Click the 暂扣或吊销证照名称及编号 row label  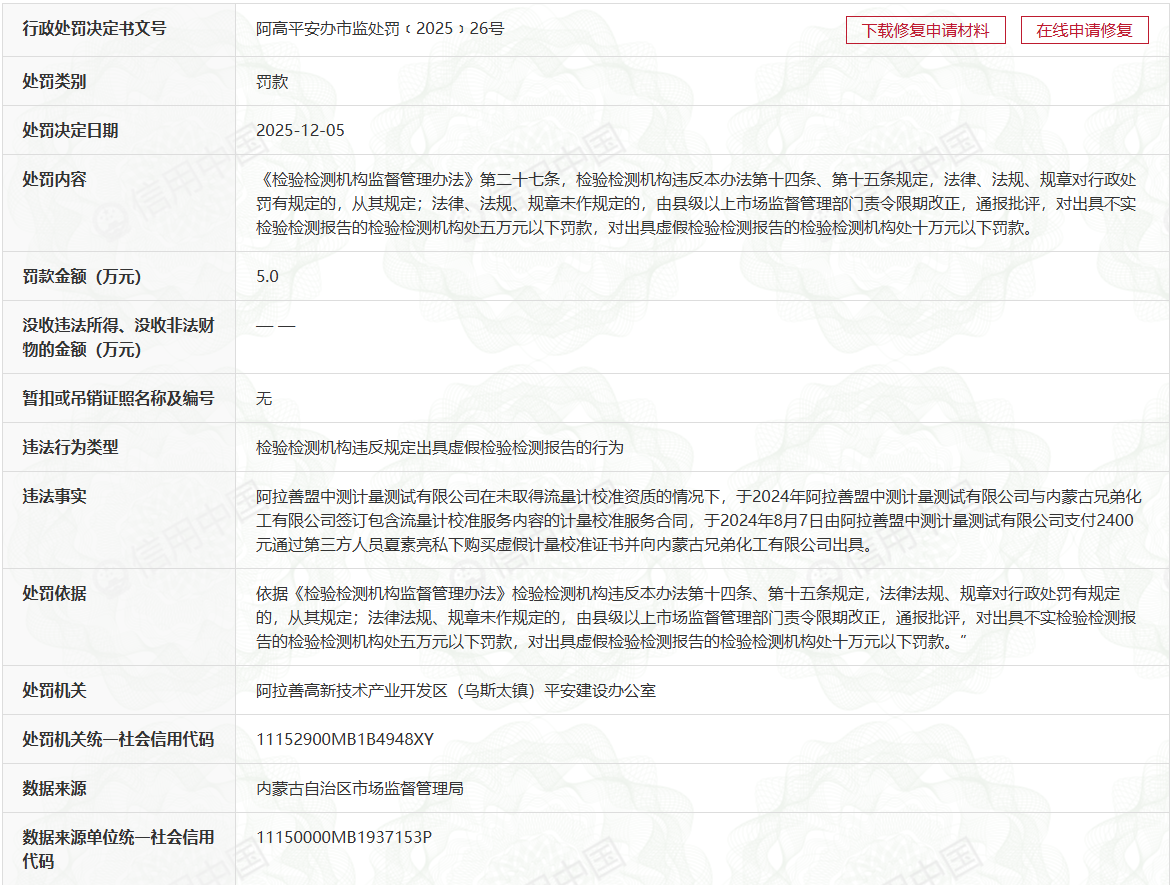point(118,399)
